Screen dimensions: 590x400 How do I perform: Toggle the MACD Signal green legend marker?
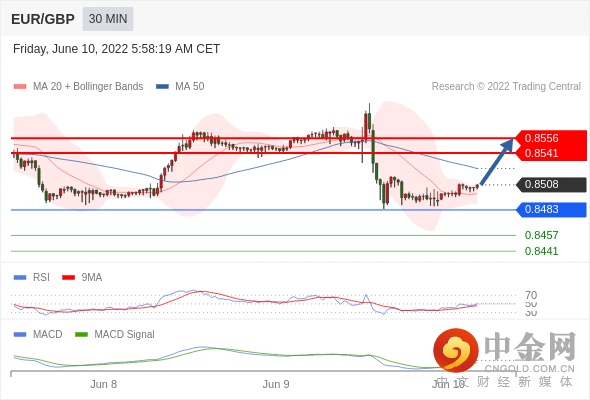point(81,334)
